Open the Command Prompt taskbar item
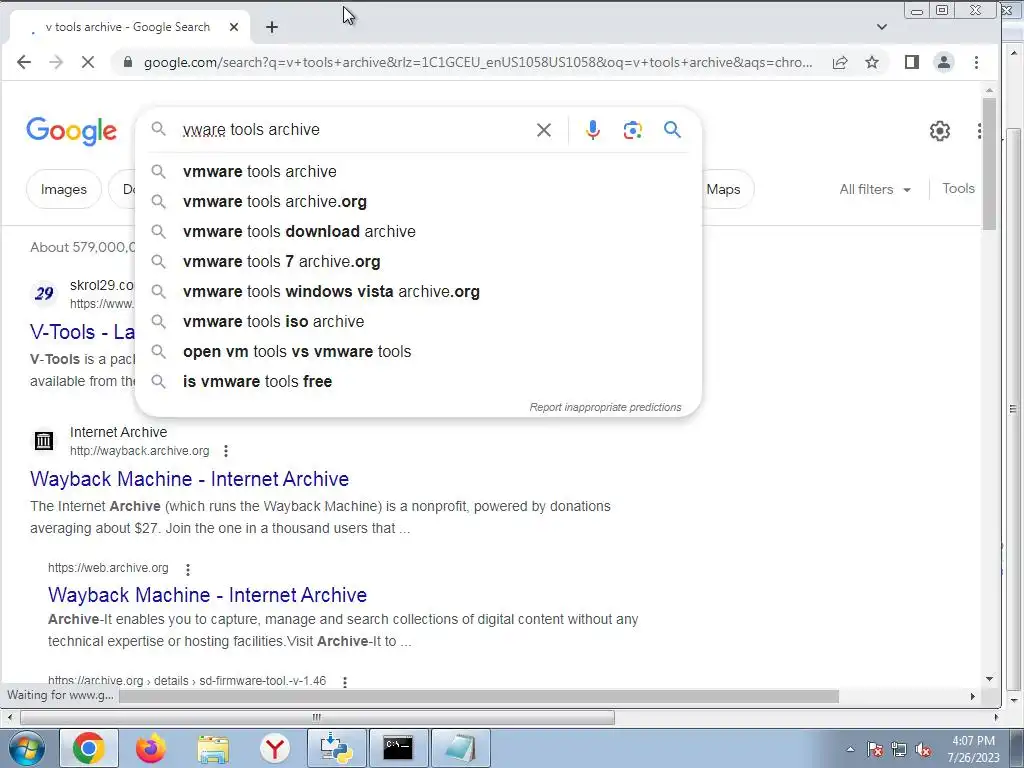 [398, 748]
